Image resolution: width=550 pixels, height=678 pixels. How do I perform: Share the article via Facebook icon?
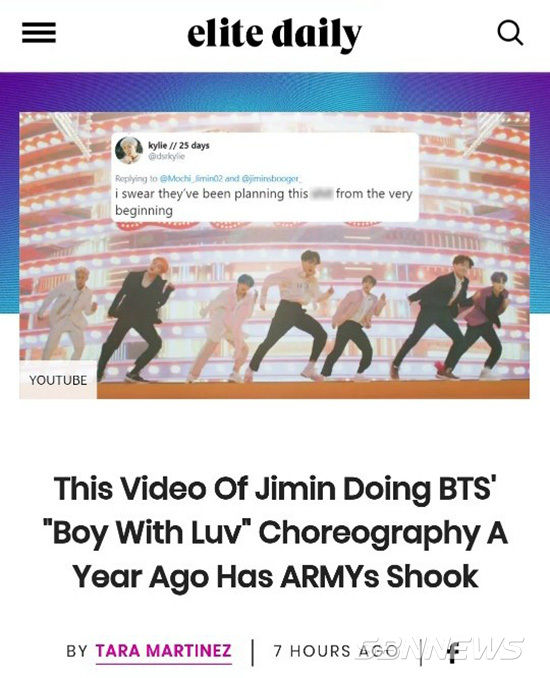tap(452, 652)
